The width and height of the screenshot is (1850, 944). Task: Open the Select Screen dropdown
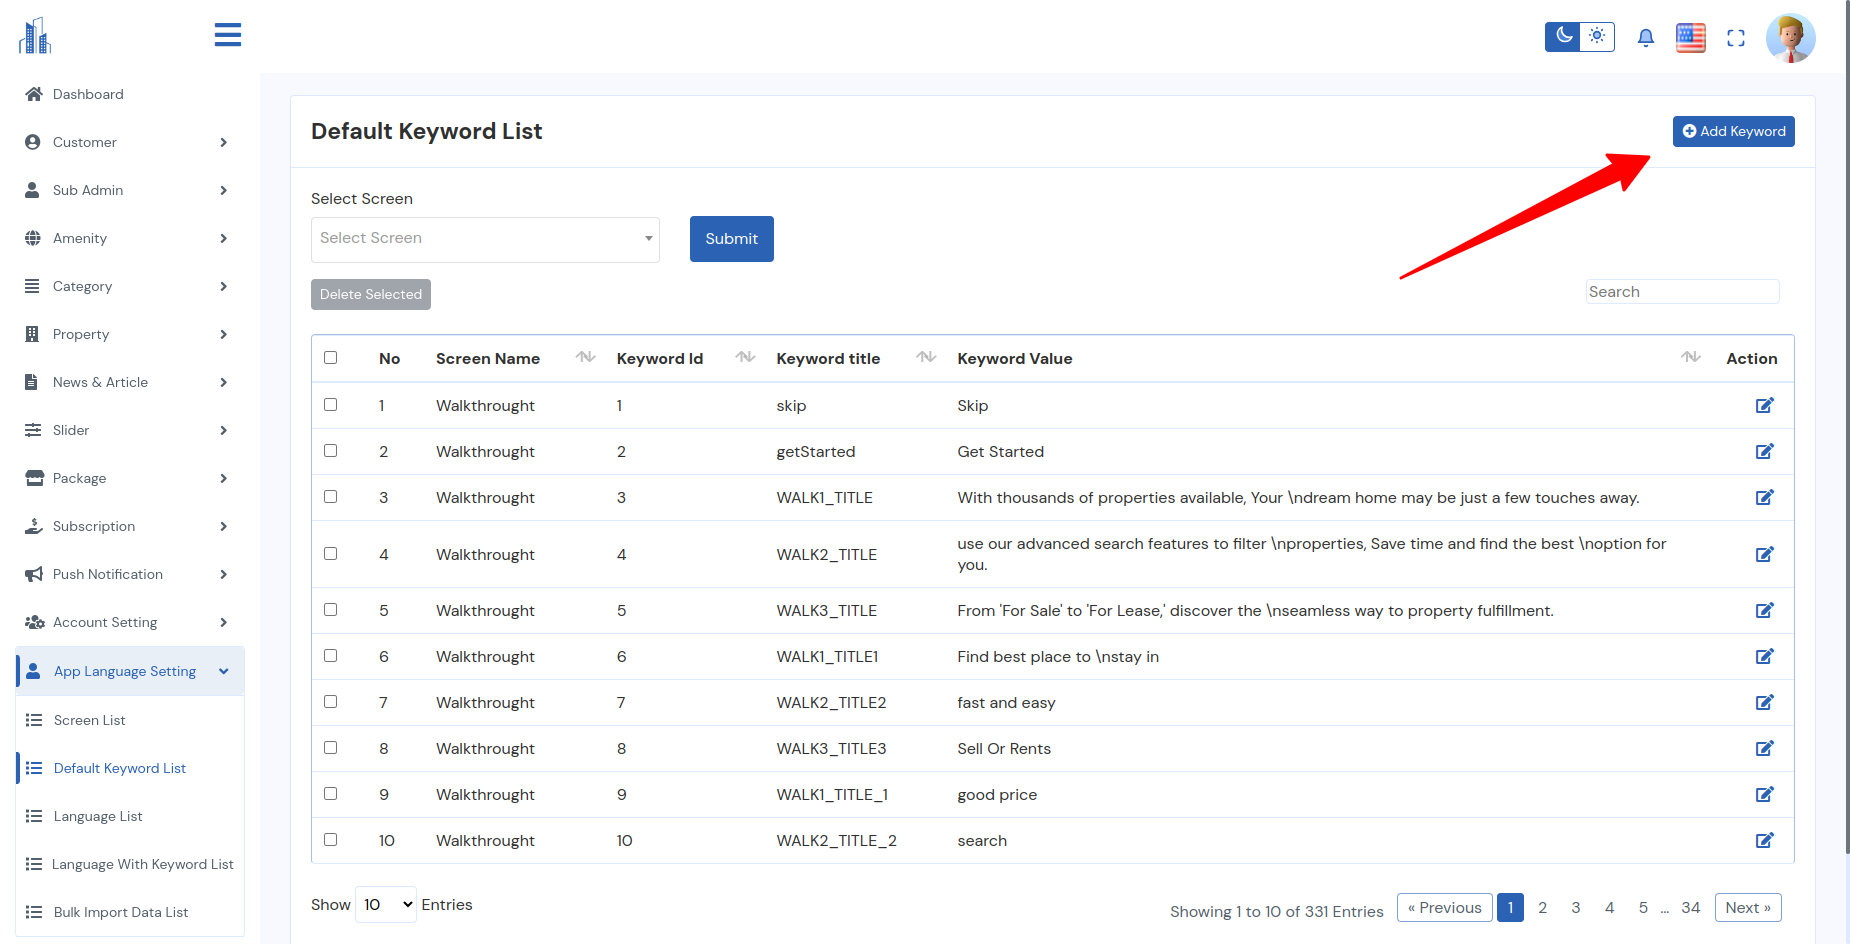485,239
